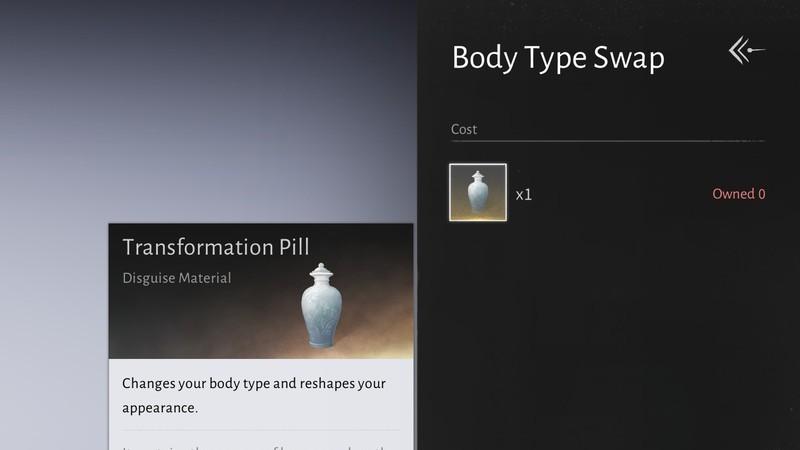Click the 'Changes your body type' description
The image size is (800, 450).
tap(253, 384)
